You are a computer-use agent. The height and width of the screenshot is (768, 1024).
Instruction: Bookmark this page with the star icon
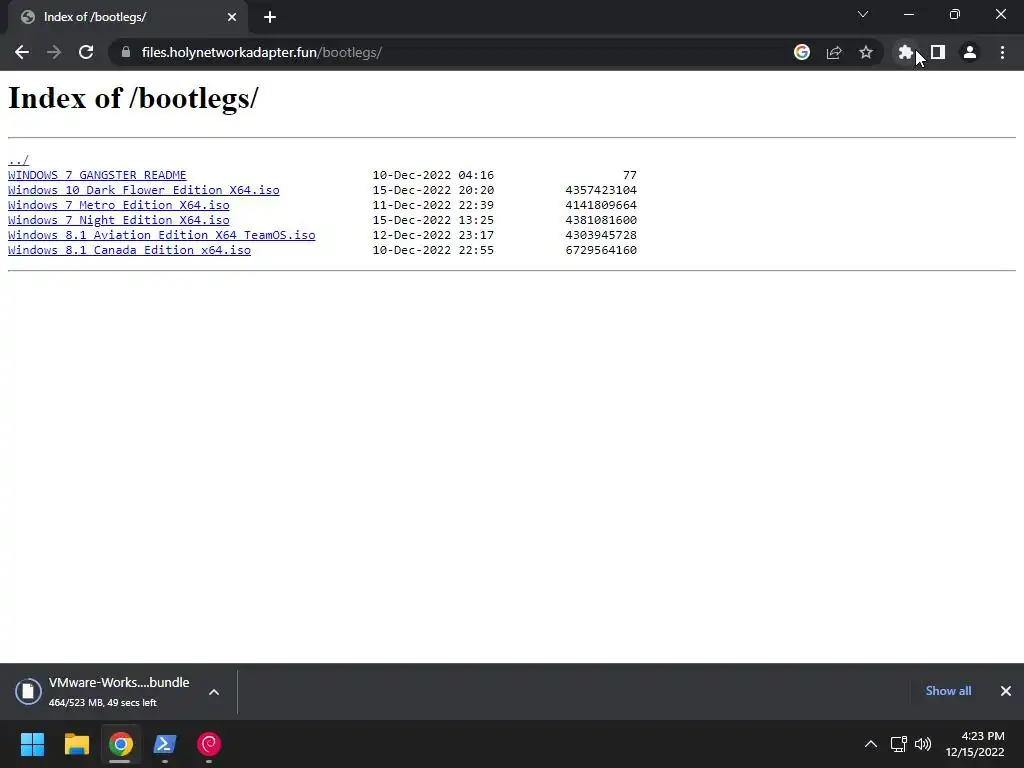point(866,52)
